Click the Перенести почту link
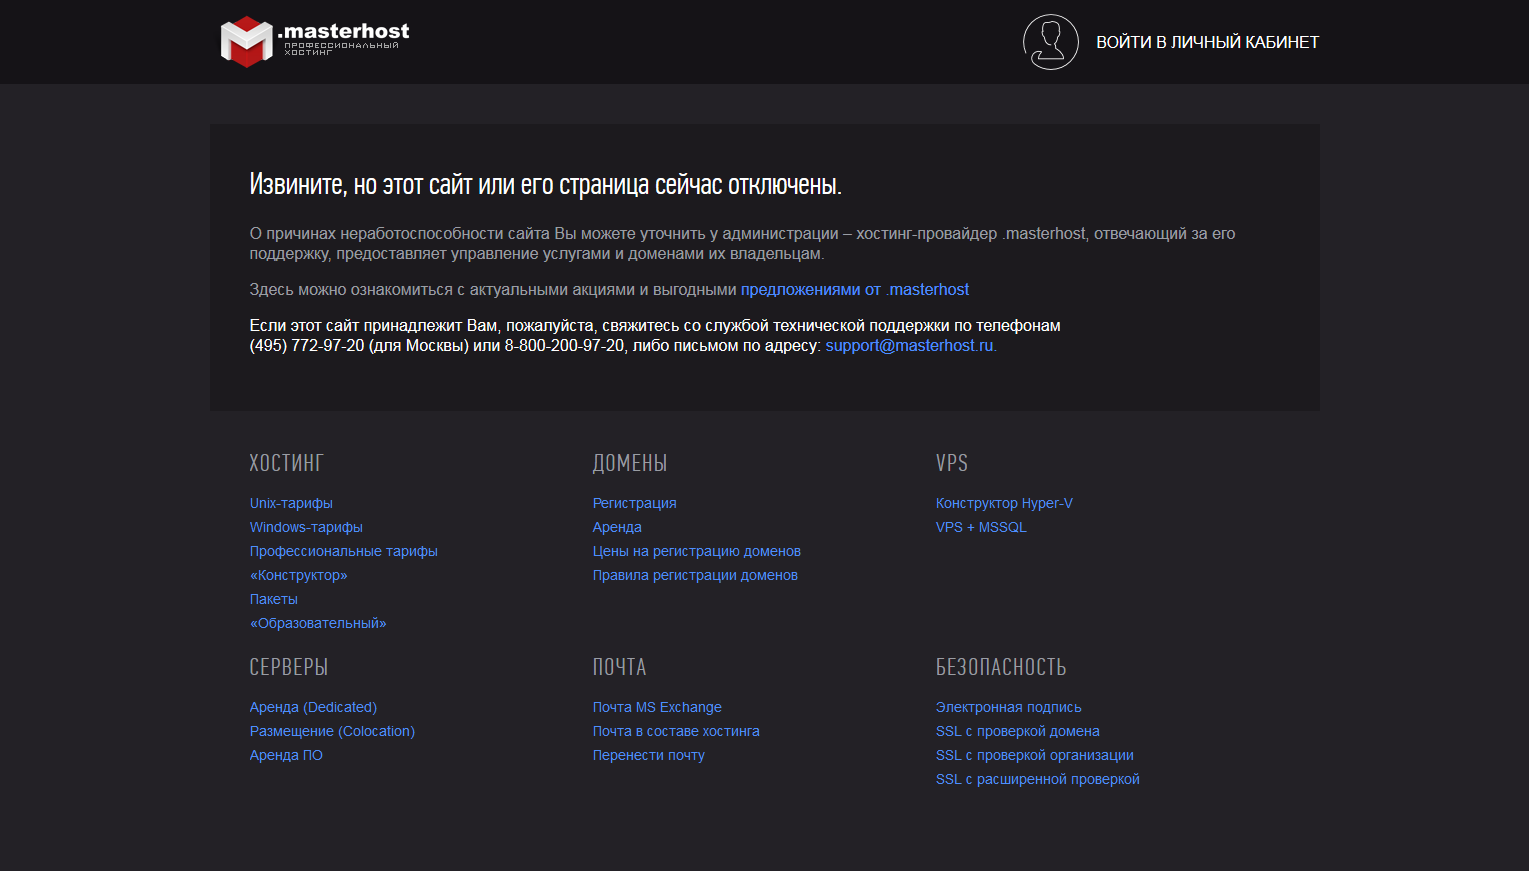The height and width of the screenshot is (871, 1529). pos(649,755)
